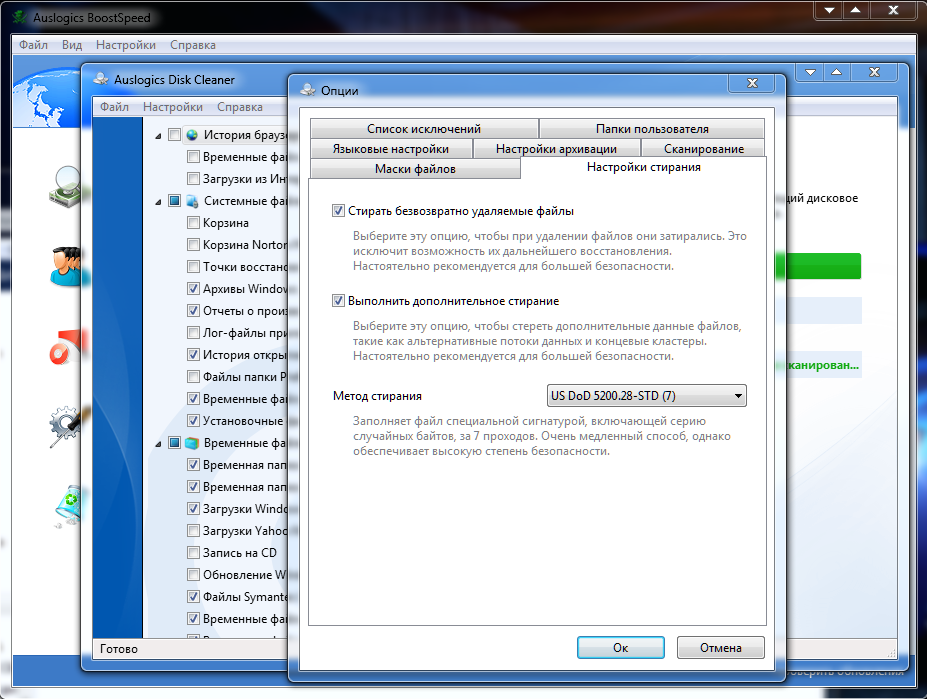
Task: Switch to Языковые настройки tab
Action: [x=391, y=148]
